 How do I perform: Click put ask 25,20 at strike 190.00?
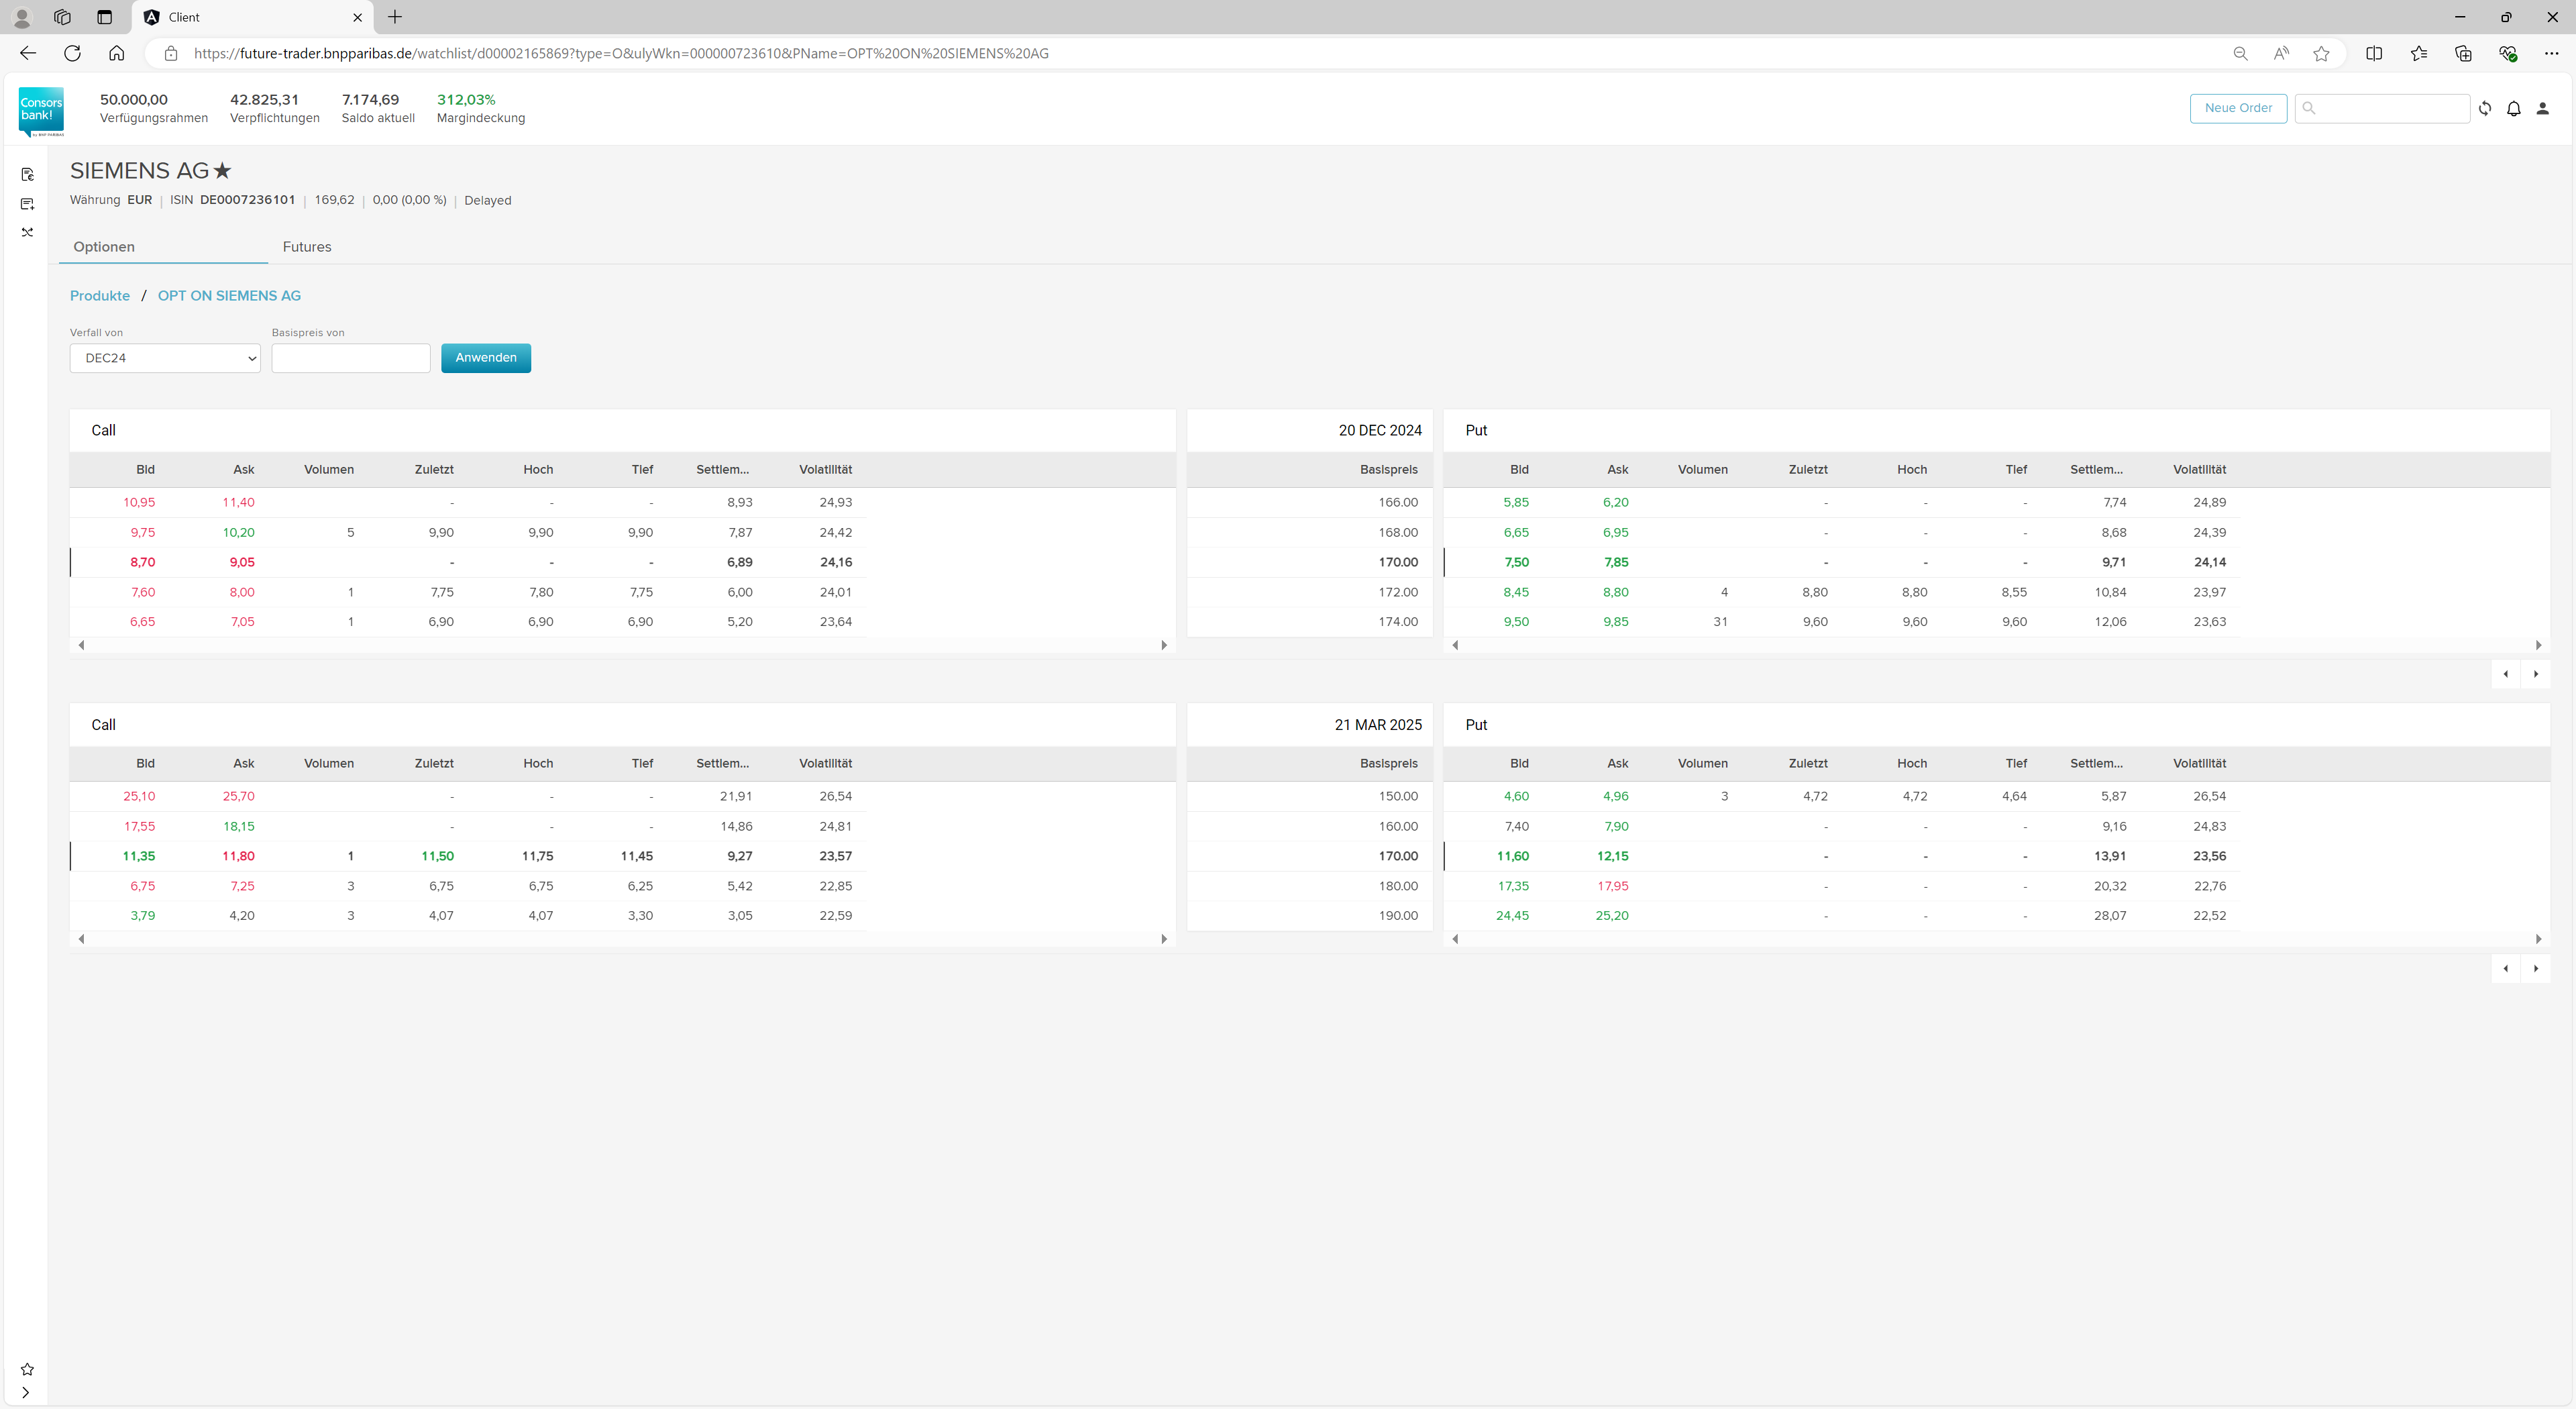click(1612, 916)
